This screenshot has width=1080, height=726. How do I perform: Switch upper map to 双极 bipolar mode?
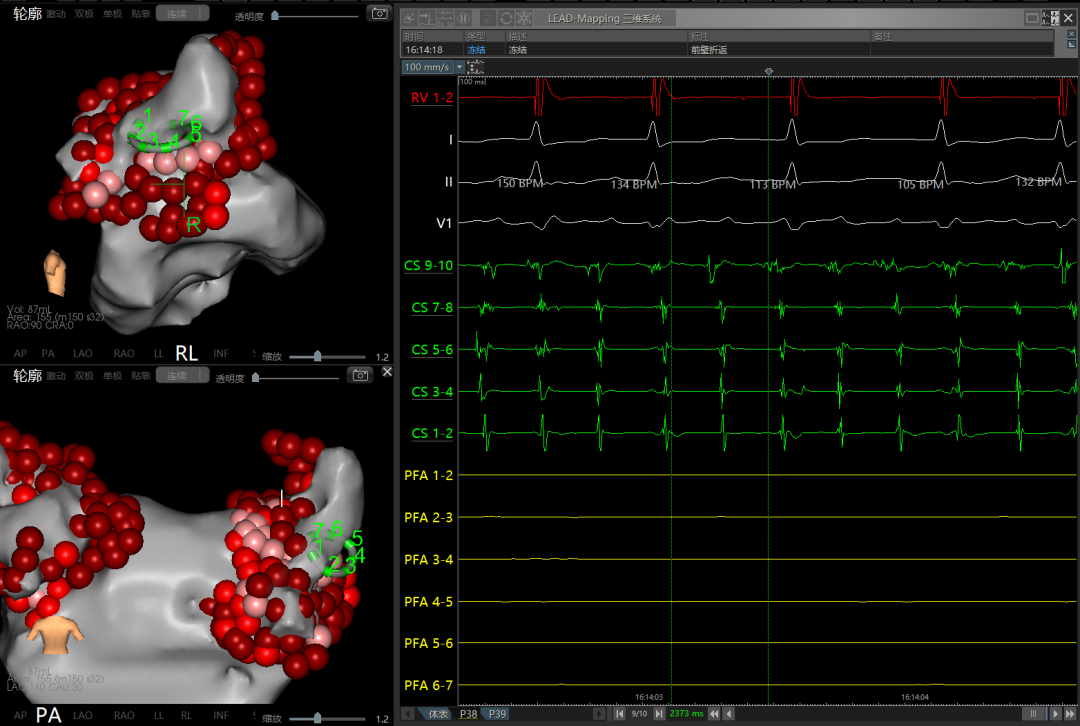tap(84, 13)
